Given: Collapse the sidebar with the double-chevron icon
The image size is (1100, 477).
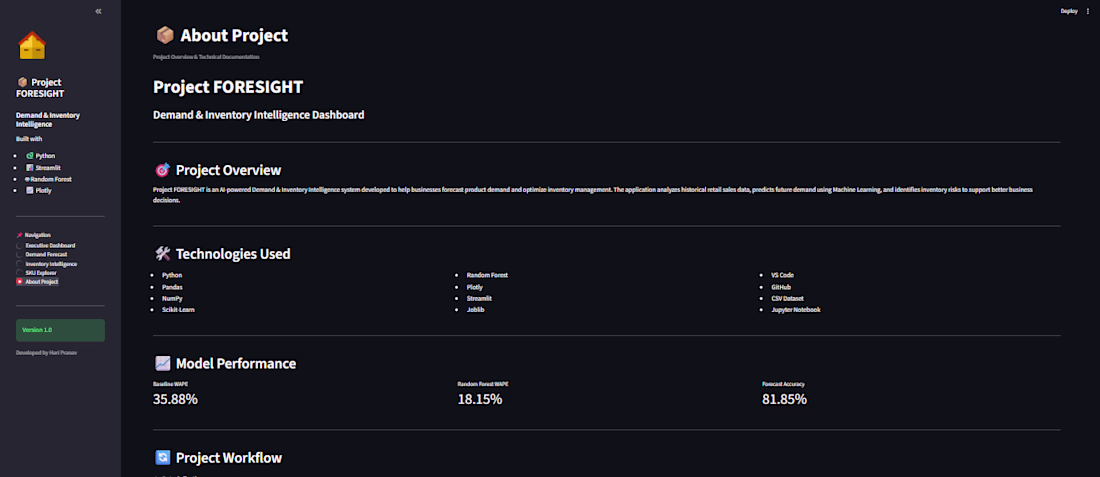Looking at the screenshot, I should click(x=98, y=11).
